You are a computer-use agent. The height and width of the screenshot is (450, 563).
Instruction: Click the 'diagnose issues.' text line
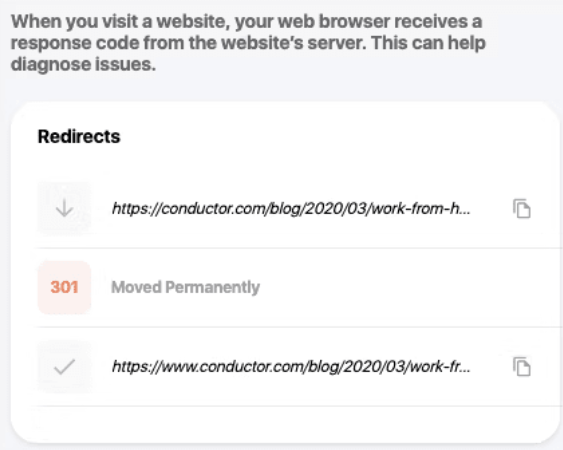click(83, 65)
